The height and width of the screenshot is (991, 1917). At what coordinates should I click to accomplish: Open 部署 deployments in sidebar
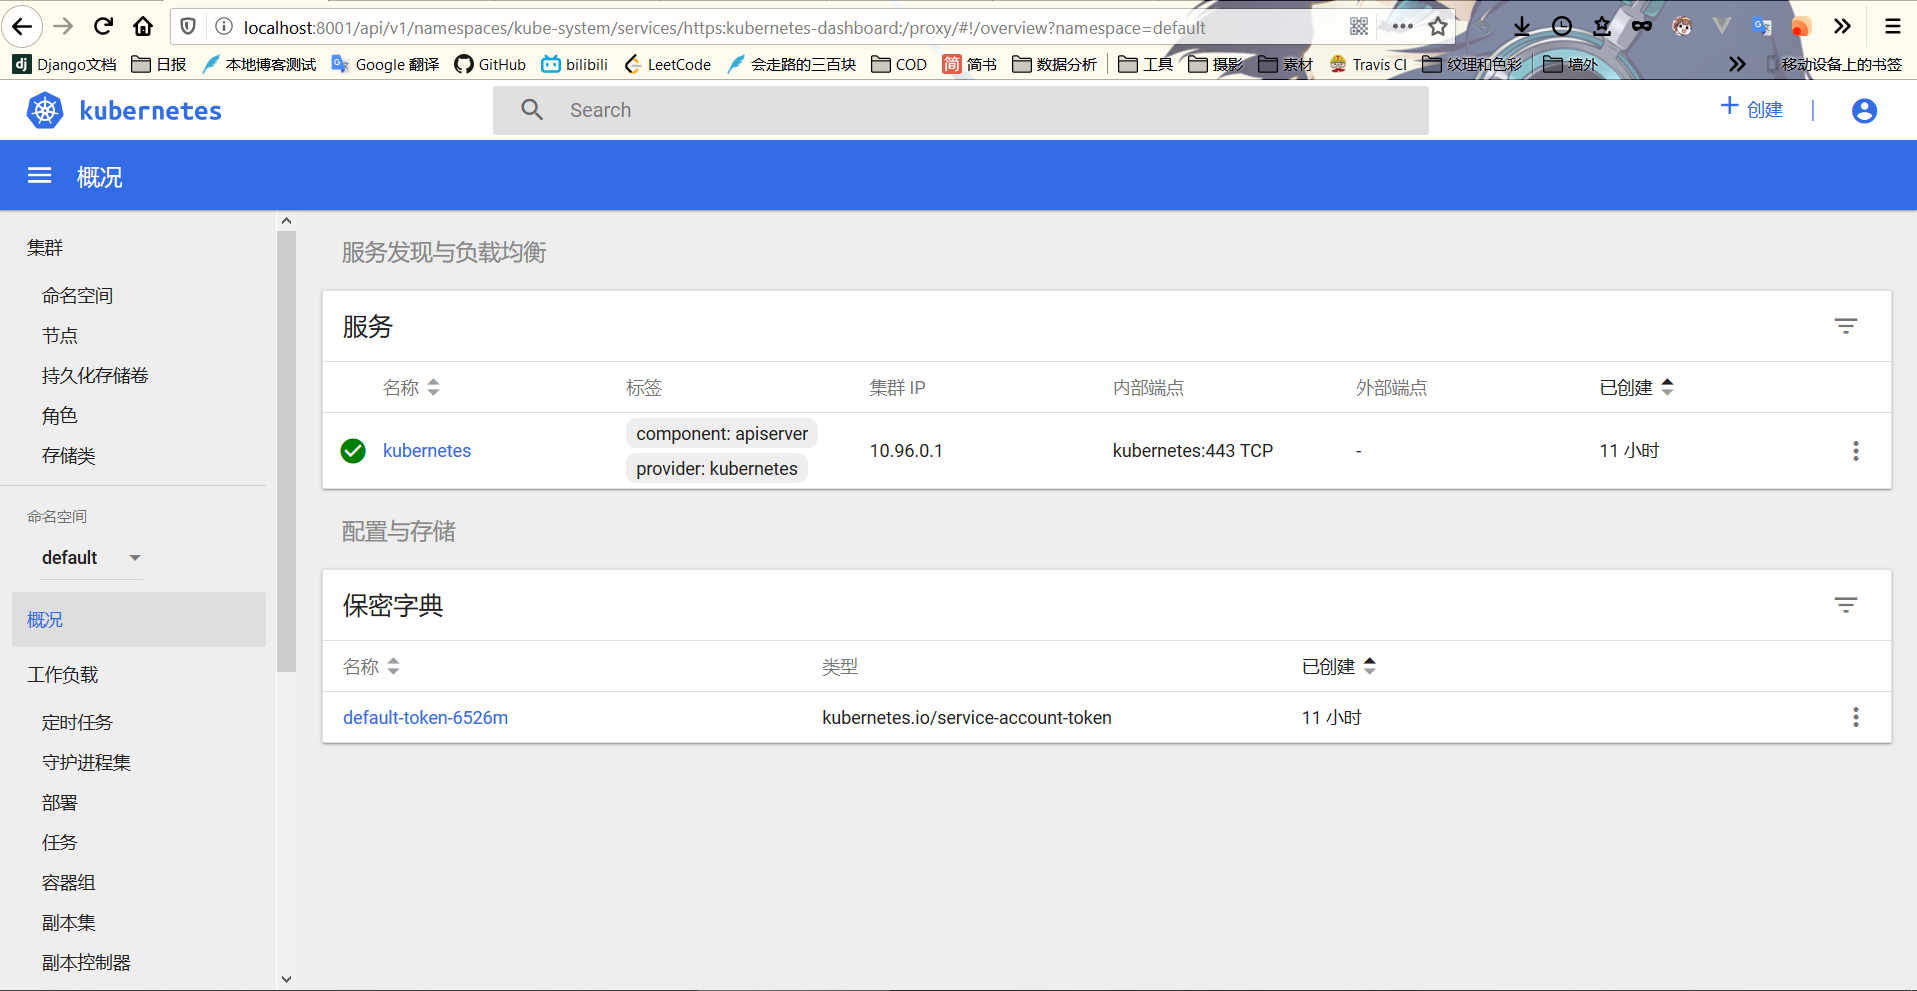(60, 803)
